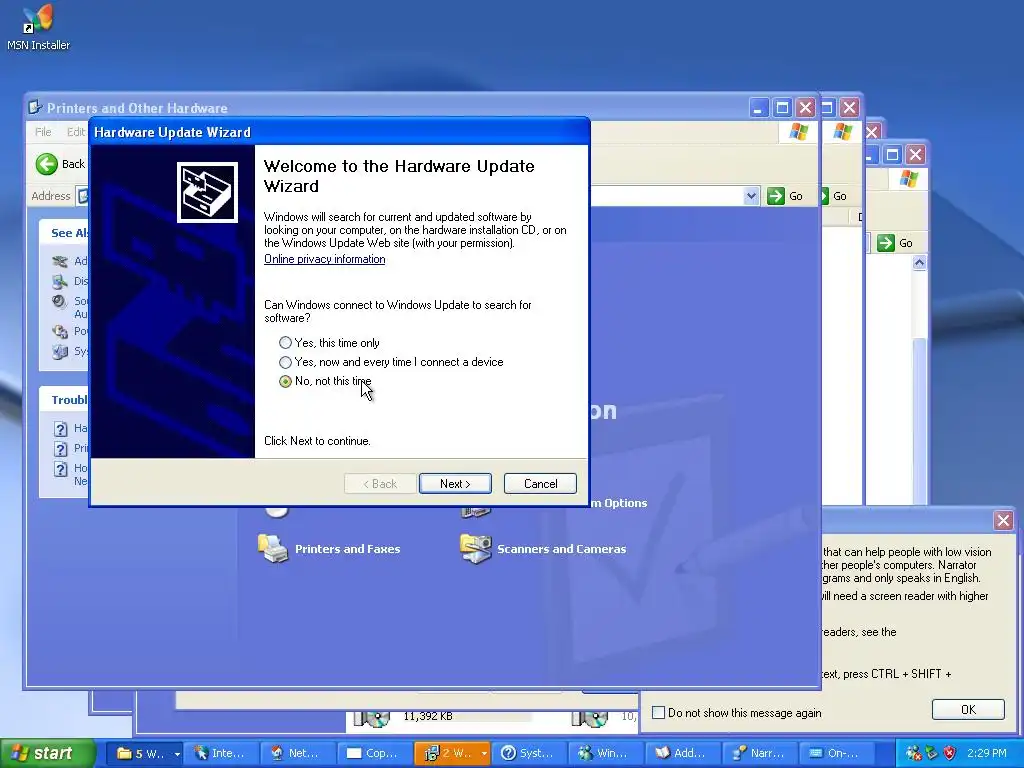Open the MSN Installer desktop shortcut
Image resolution: width=1024 pixels, height=768 pixels.
coord(38,29)
